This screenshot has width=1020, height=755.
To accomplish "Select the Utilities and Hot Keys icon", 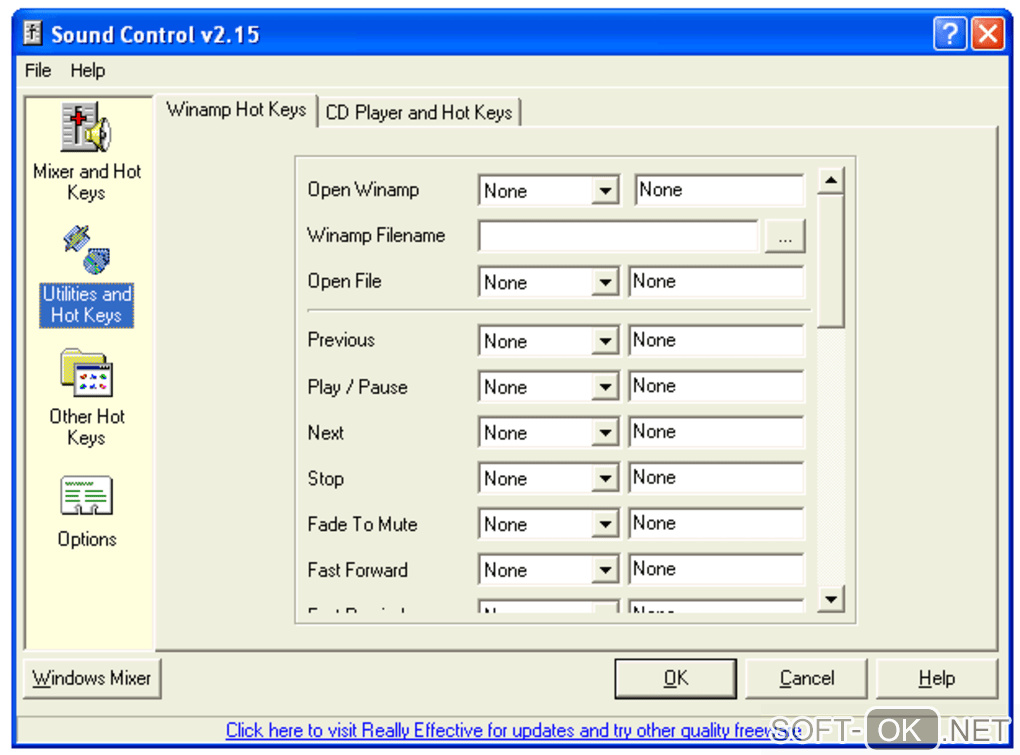I will point(87,250).
